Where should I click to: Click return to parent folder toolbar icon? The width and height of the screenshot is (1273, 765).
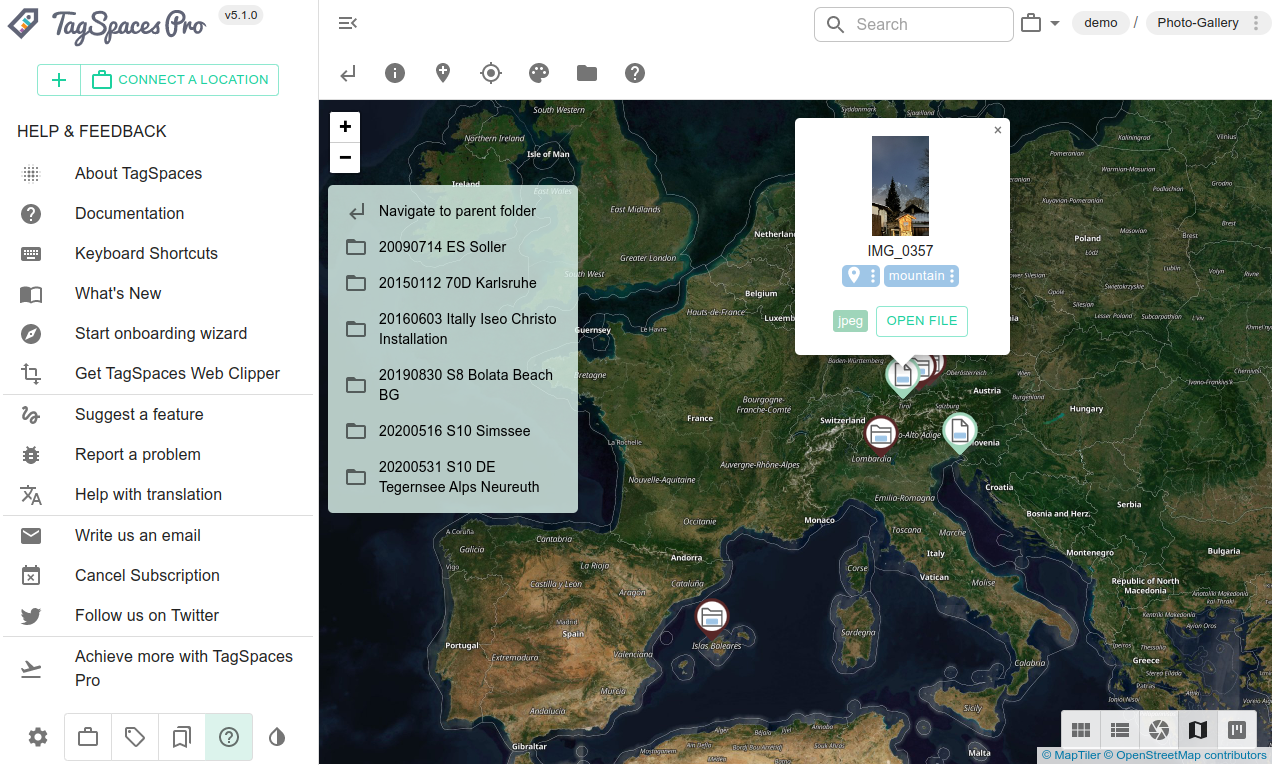tap(347, 73)
